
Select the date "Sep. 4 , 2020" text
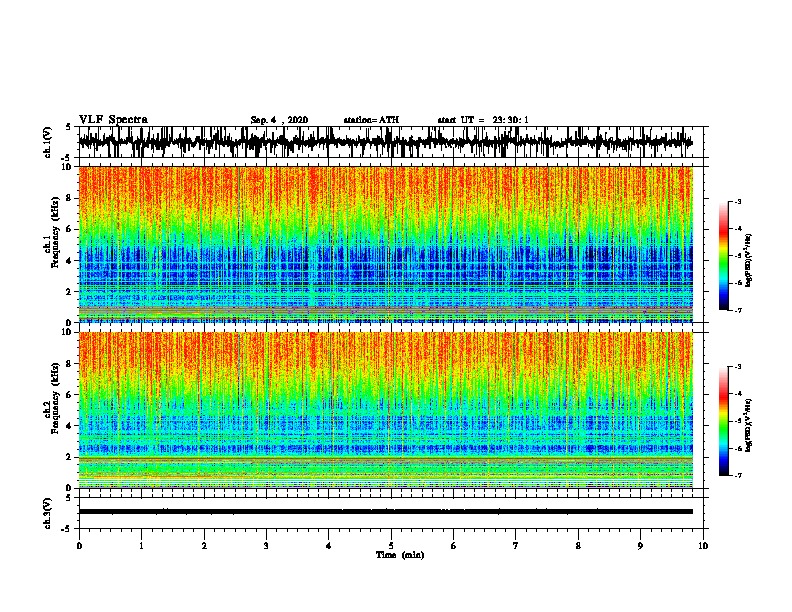pos(279,120)
